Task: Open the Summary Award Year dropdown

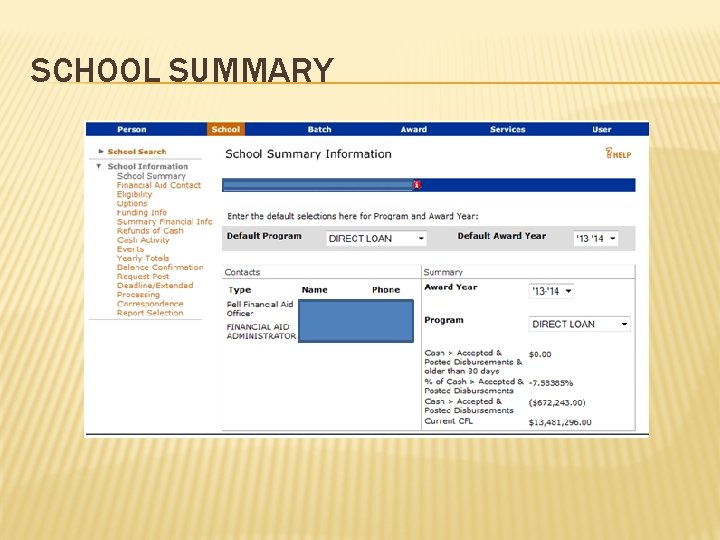Action: (x=551, y=291)
